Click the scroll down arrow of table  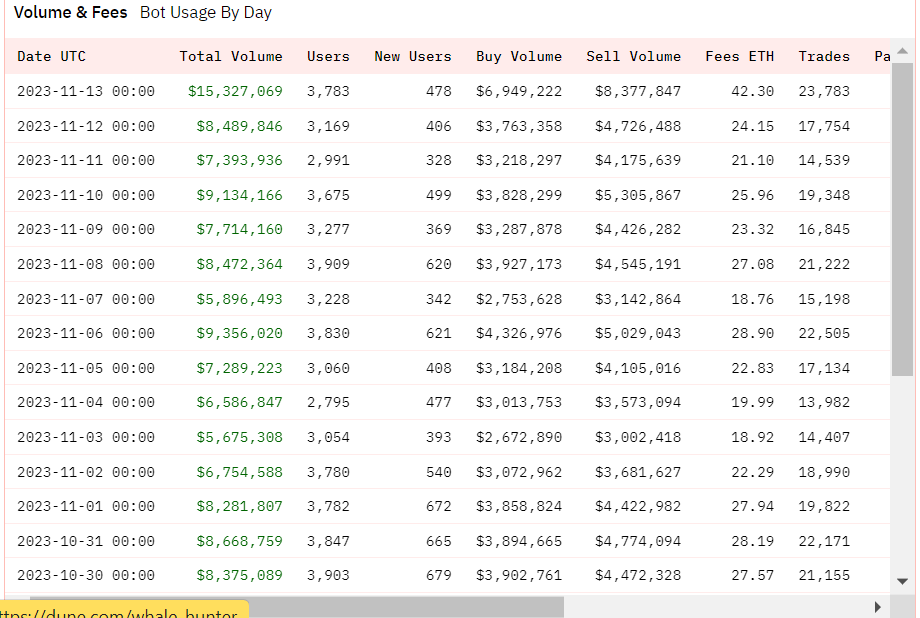(x=902, y=581)
